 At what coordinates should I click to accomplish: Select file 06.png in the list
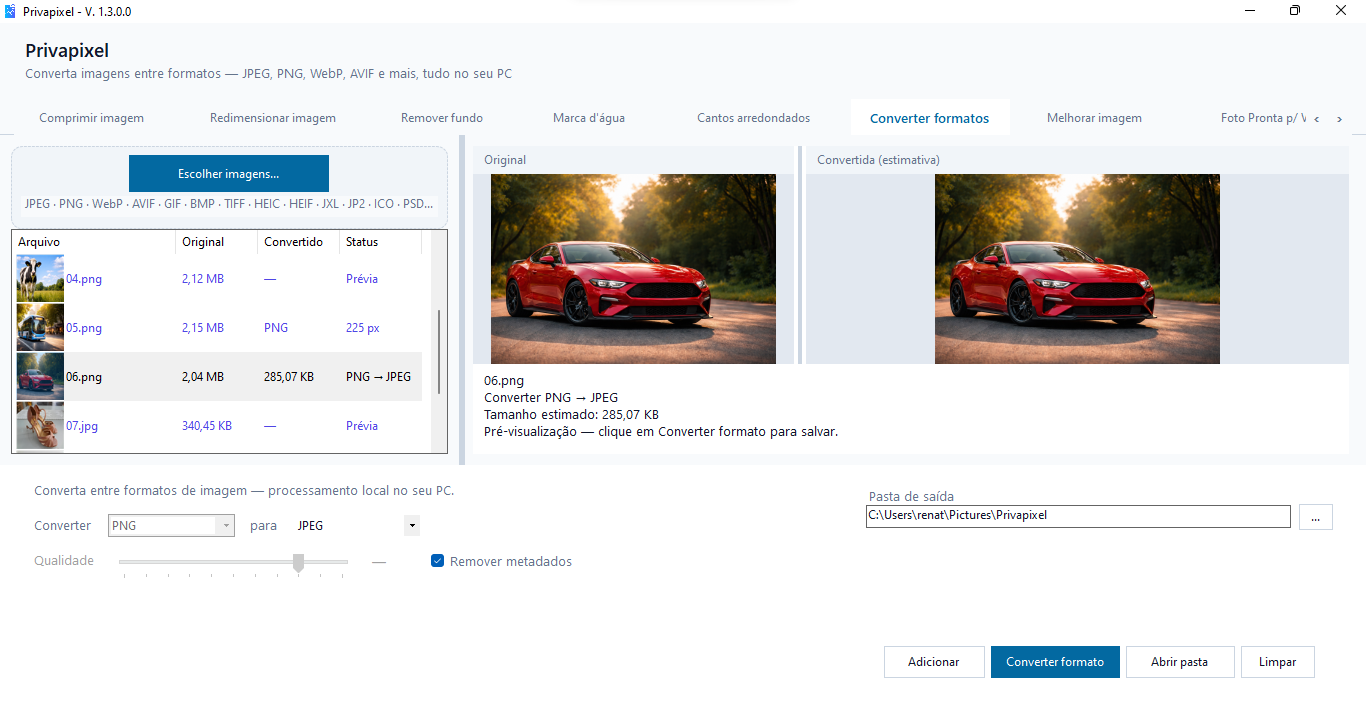[x=219, y=377]
